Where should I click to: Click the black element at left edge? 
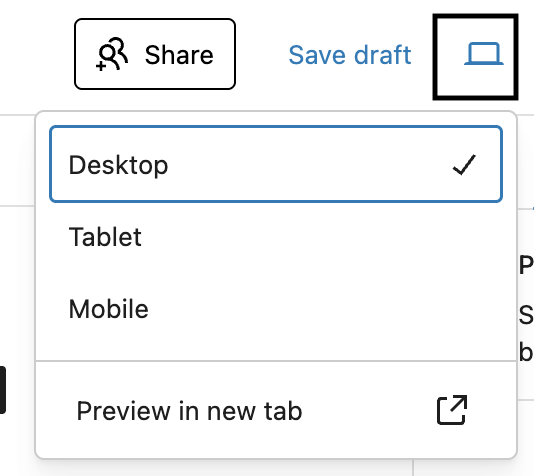tap(3, 390)
